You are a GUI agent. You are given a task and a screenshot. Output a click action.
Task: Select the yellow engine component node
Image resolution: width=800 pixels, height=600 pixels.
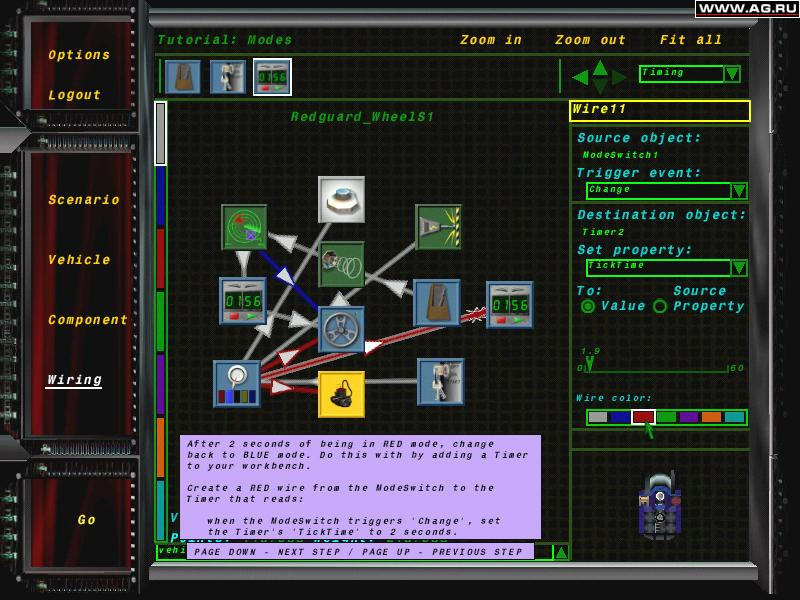[x=341, y=394]
